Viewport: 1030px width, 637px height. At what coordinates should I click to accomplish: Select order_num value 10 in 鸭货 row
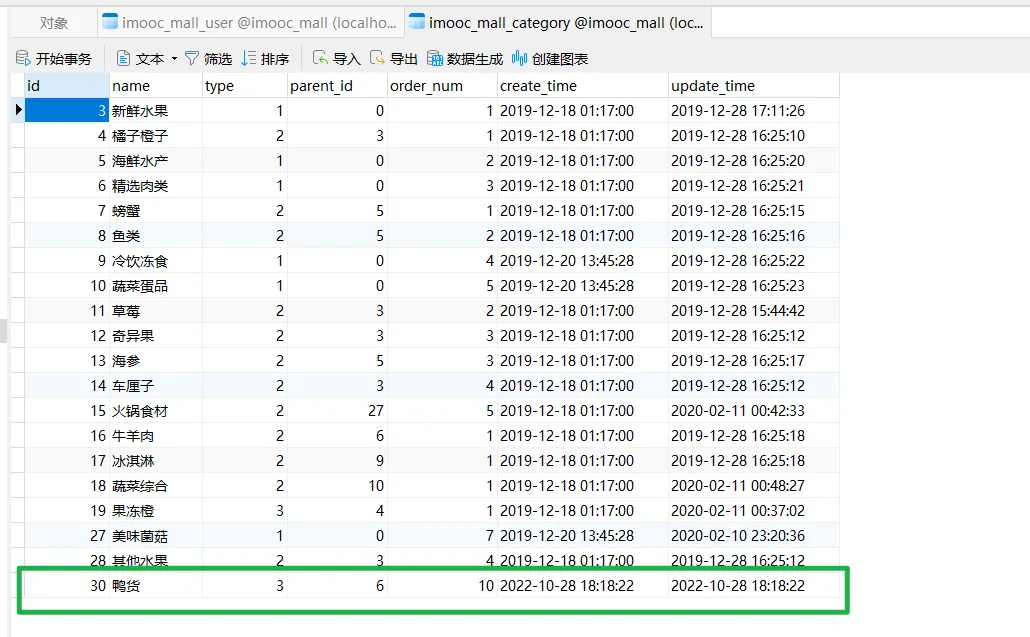(x=442, y=585)
